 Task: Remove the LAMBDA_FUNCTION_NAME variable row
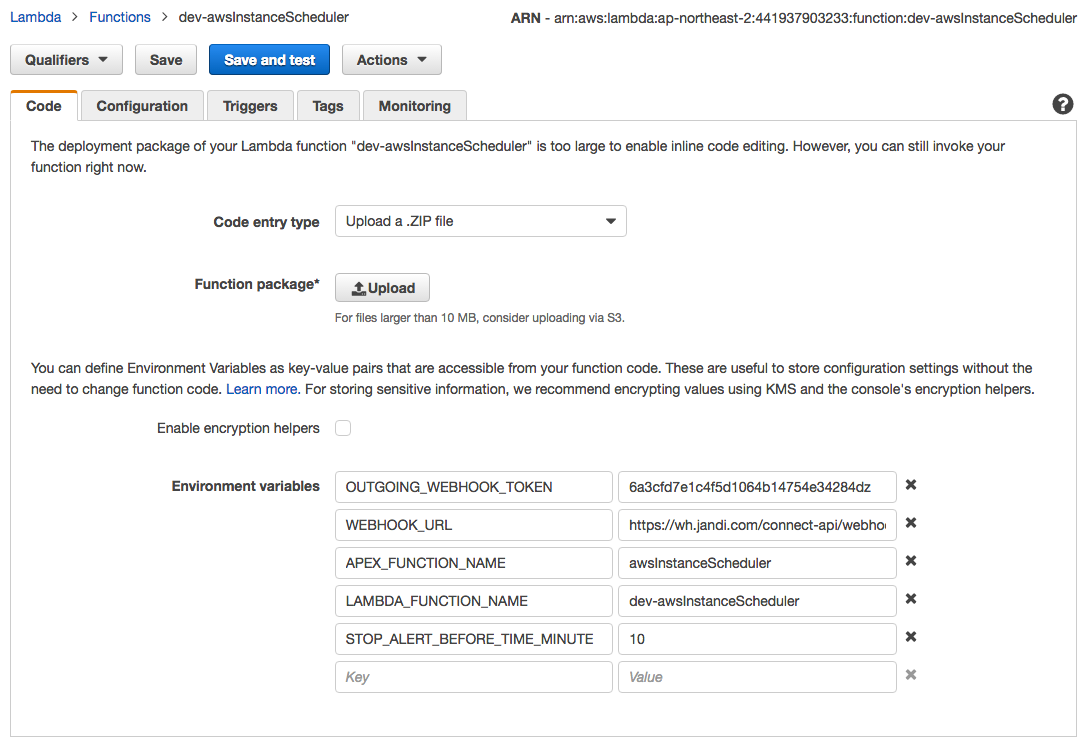pos(911,599)
